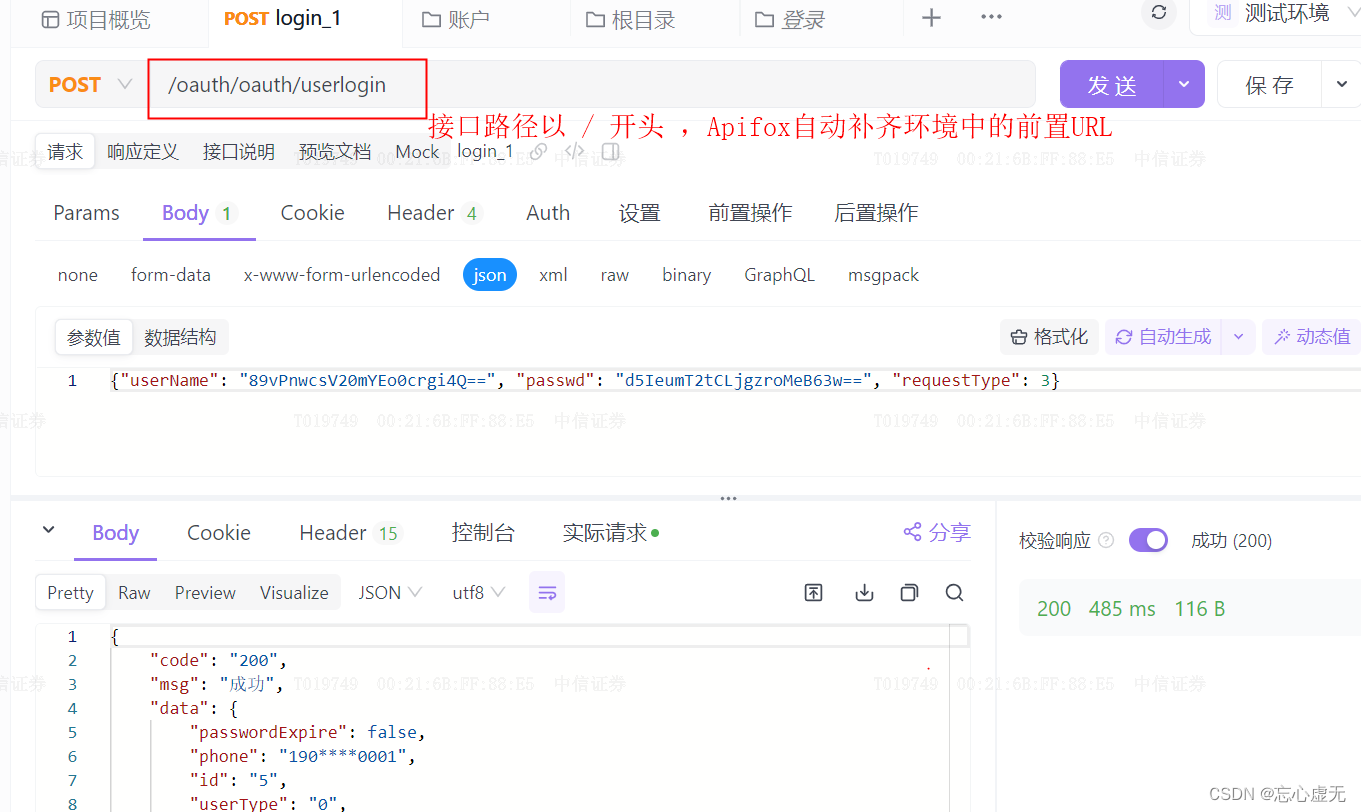Open the 自动生成 dropdown arrow
This screenshot has height=812, width=1361.
tap(1238, 337)
